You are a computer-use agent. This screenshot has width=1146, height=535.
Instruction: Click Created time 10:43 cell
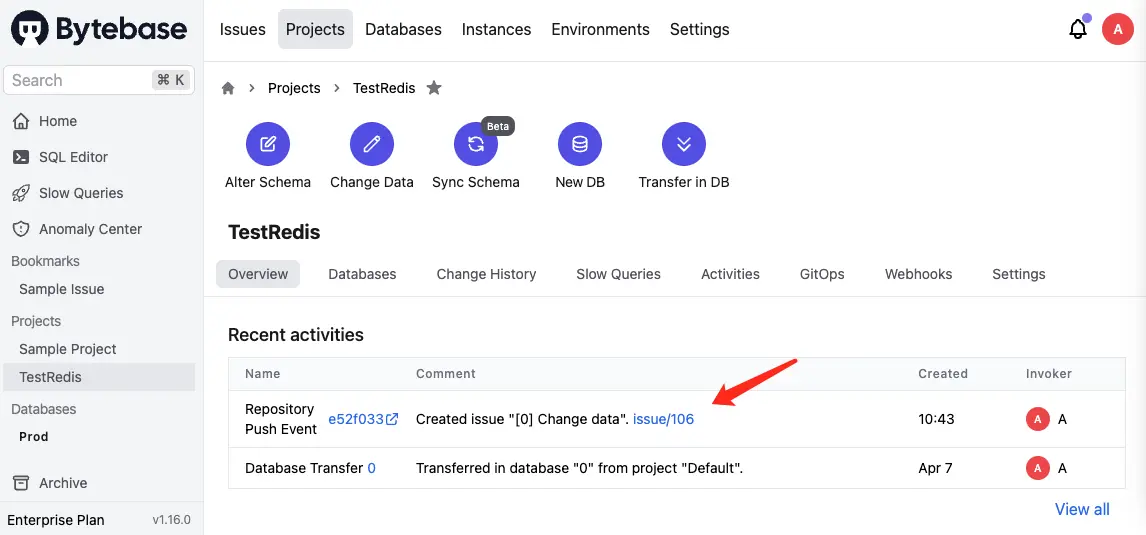[936, 420]
